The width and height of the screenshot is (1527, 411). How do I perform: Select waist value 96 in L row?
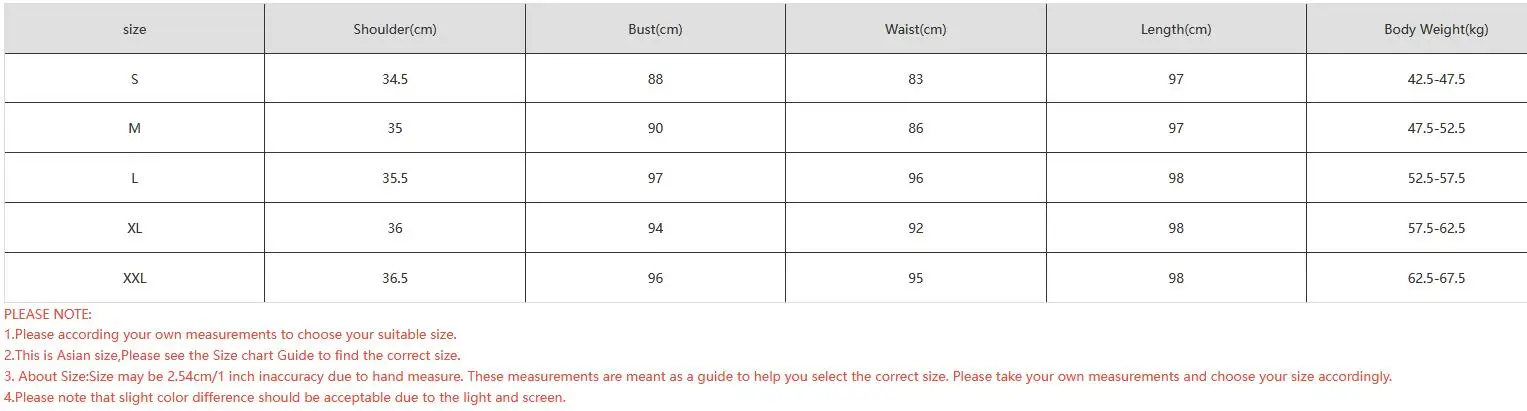tap(915, 179)
